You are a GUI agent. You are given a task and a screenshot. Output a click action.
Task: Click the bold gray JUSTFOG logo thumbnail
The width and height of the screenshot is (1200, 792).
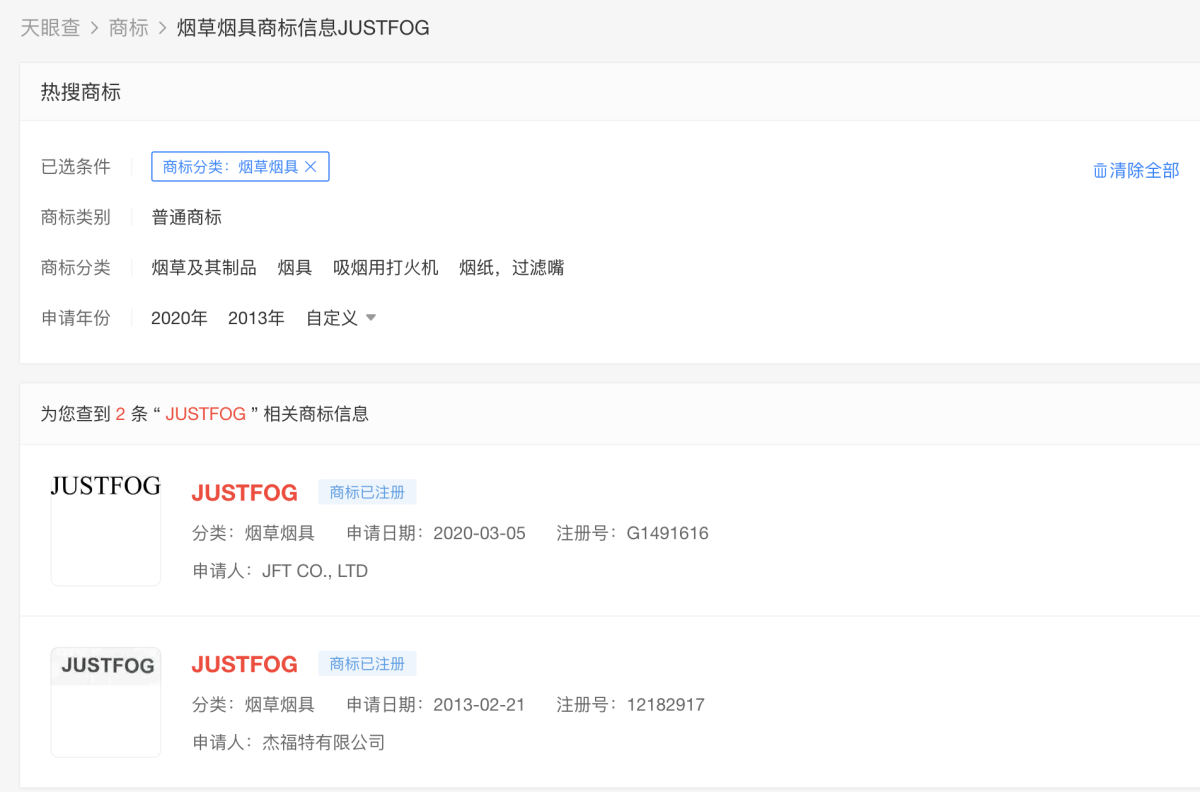point(106,702)
